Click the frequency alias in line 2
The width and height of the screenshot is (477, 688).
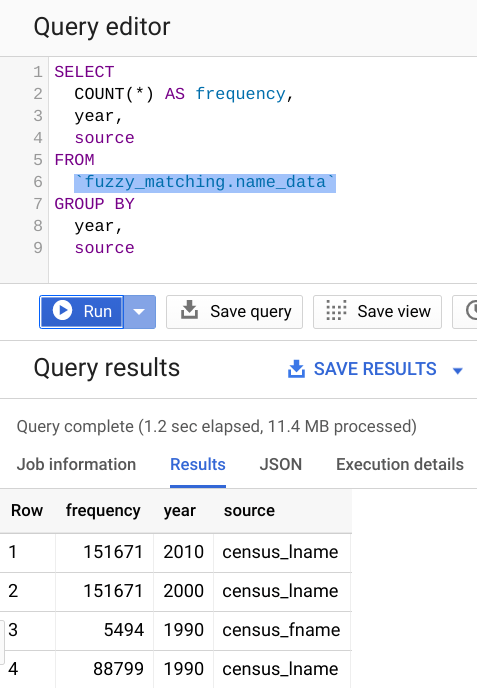coord(240,94)
